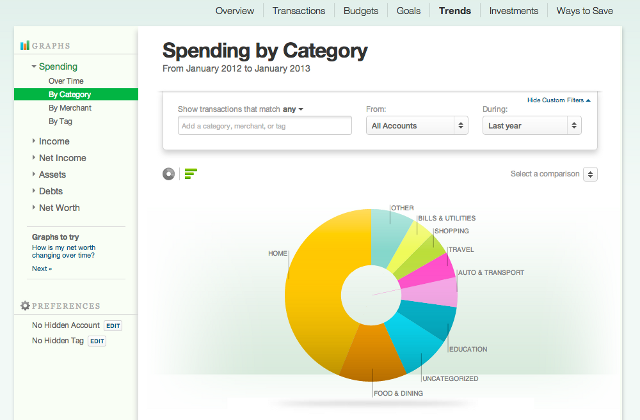Screen dimensions: 640x420
Task: Open the Transactions tab
Action: click(299, 11)
